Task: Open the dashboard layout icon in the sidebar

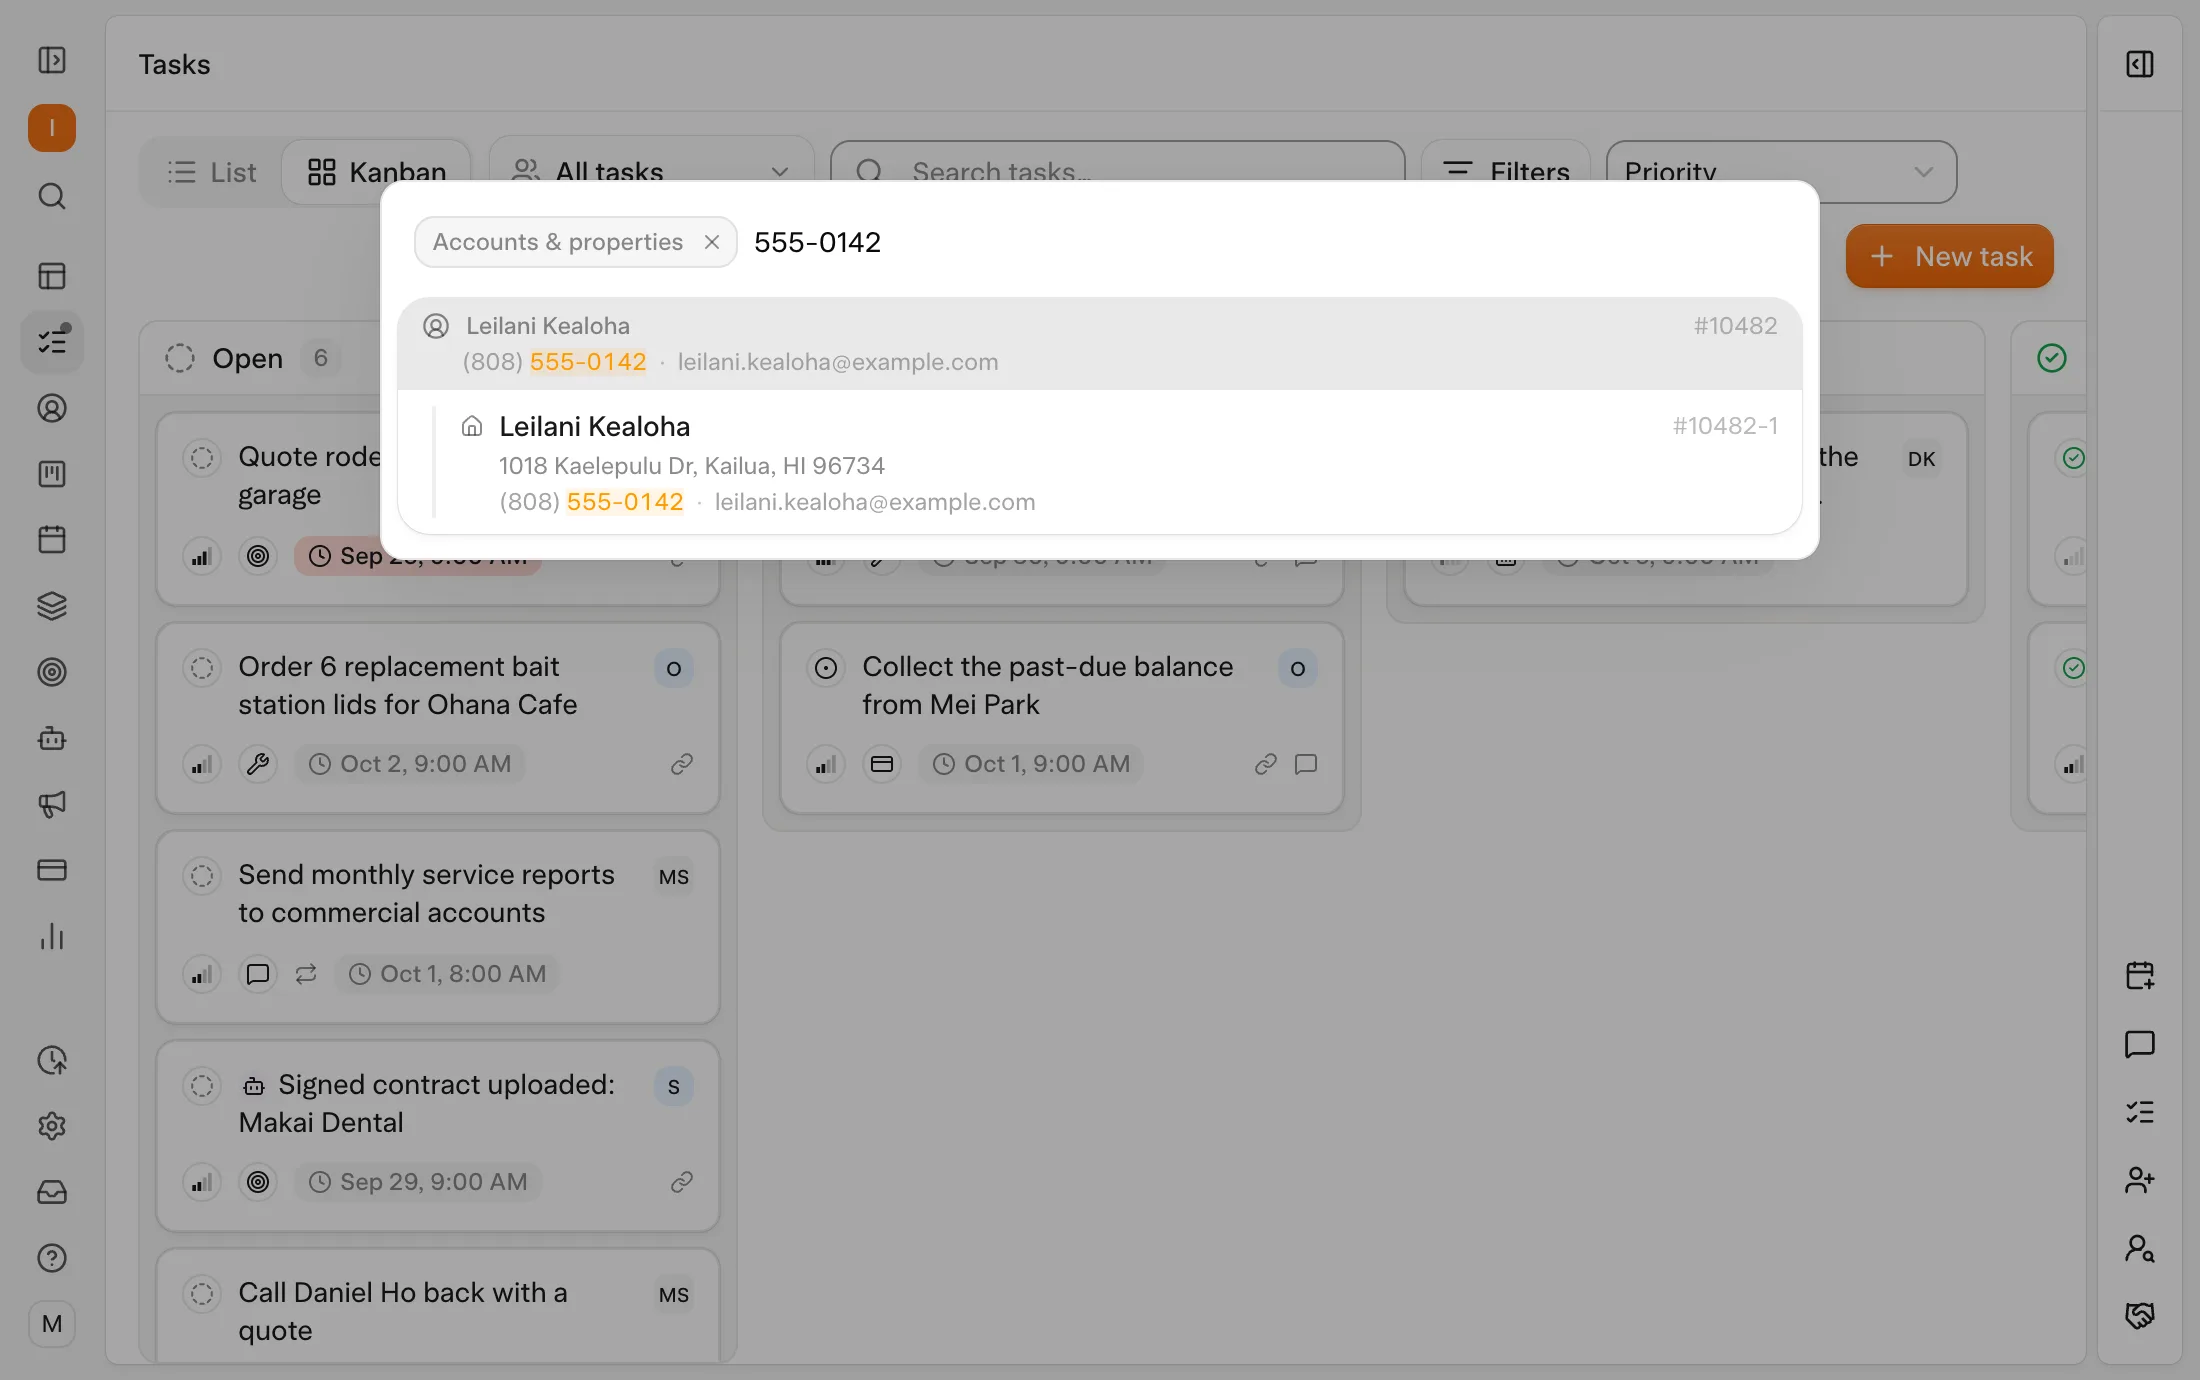Action: tap(52, 276)
